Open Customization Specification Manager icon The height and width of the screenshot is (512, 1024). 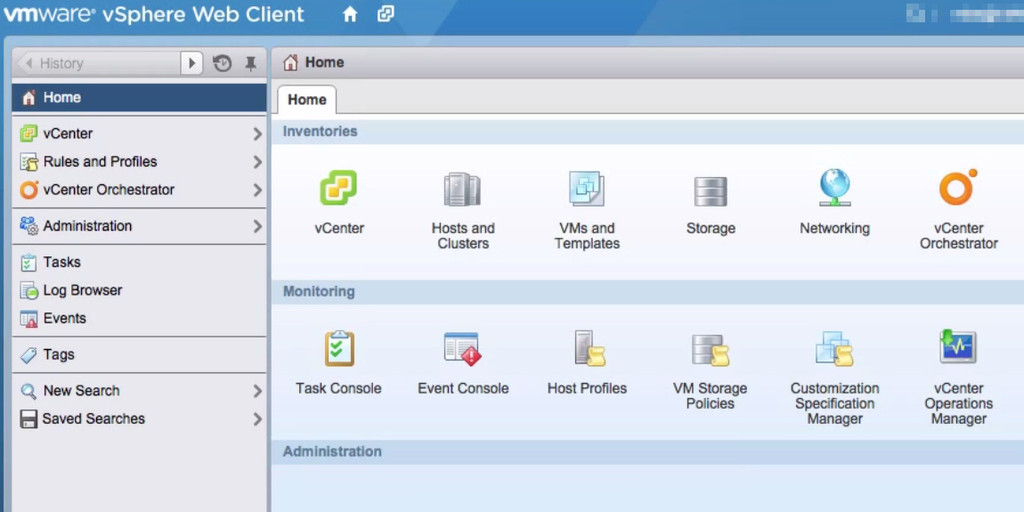point(835,349)
